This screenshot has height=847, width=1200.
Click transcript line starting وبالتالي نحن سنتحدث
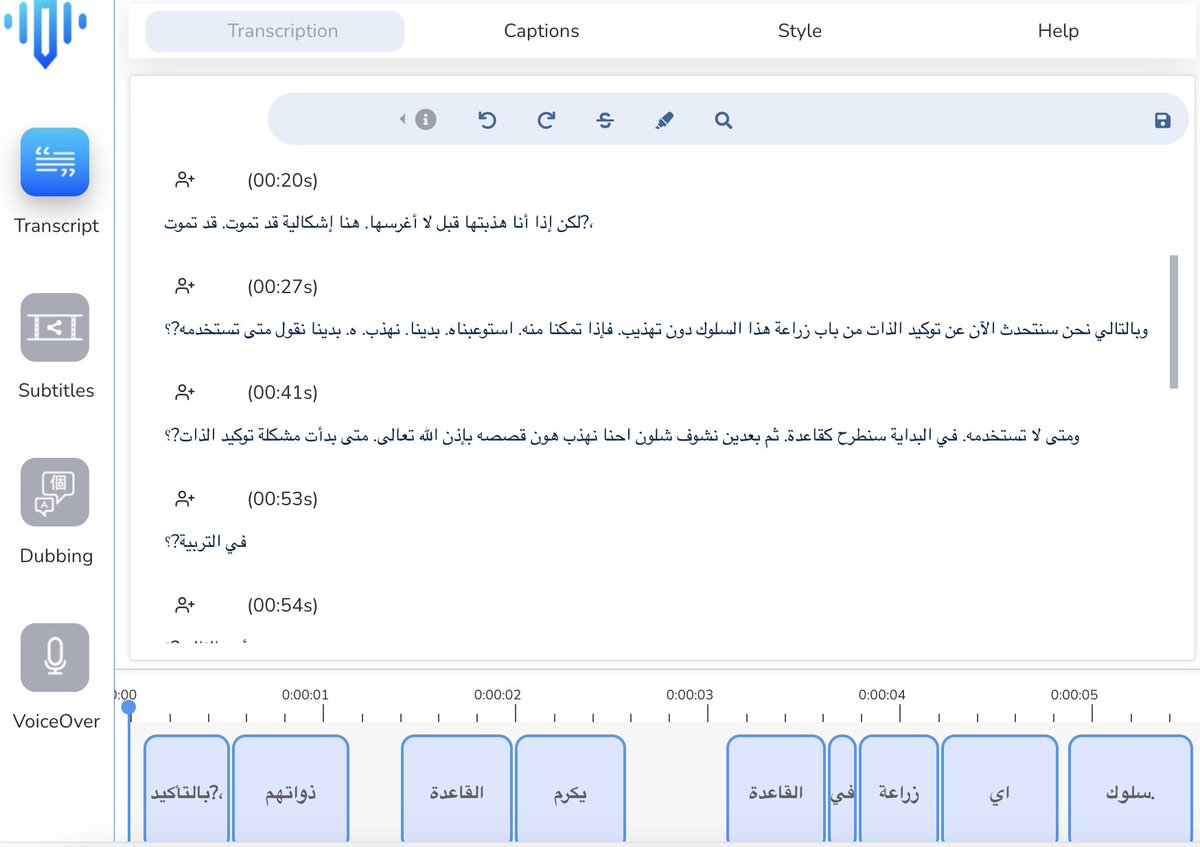point(655,330)
